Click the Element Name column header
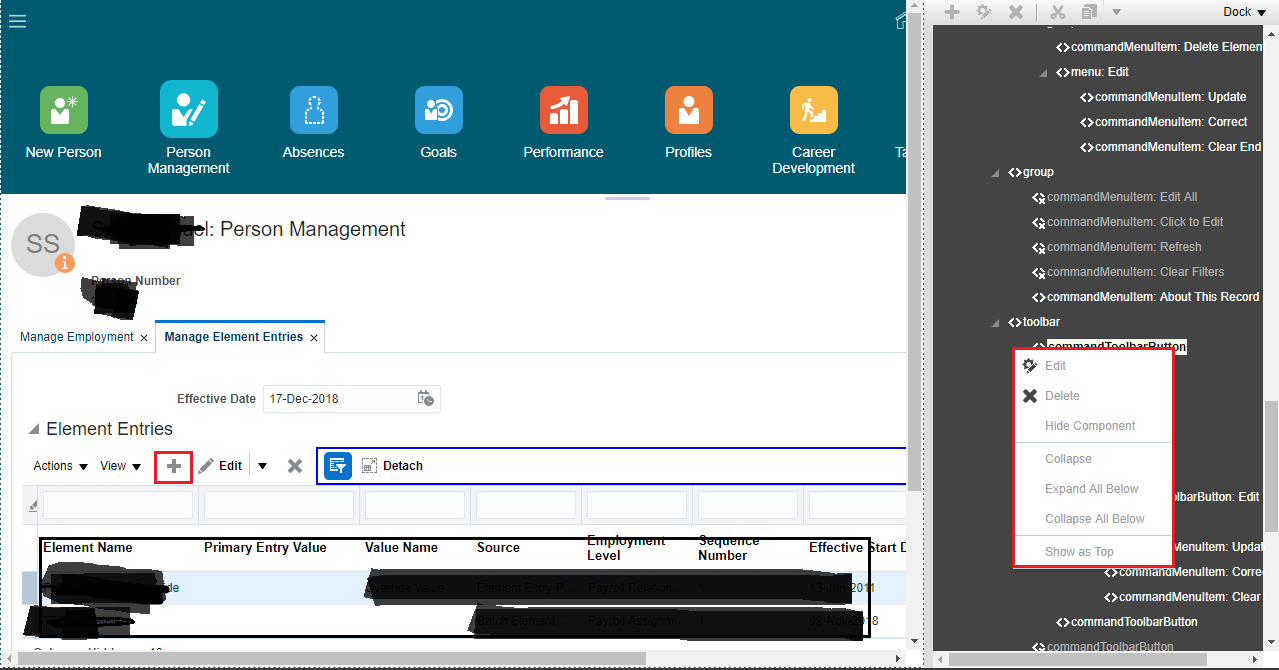Screen dimensions: 1279x670 click(88, 548)
